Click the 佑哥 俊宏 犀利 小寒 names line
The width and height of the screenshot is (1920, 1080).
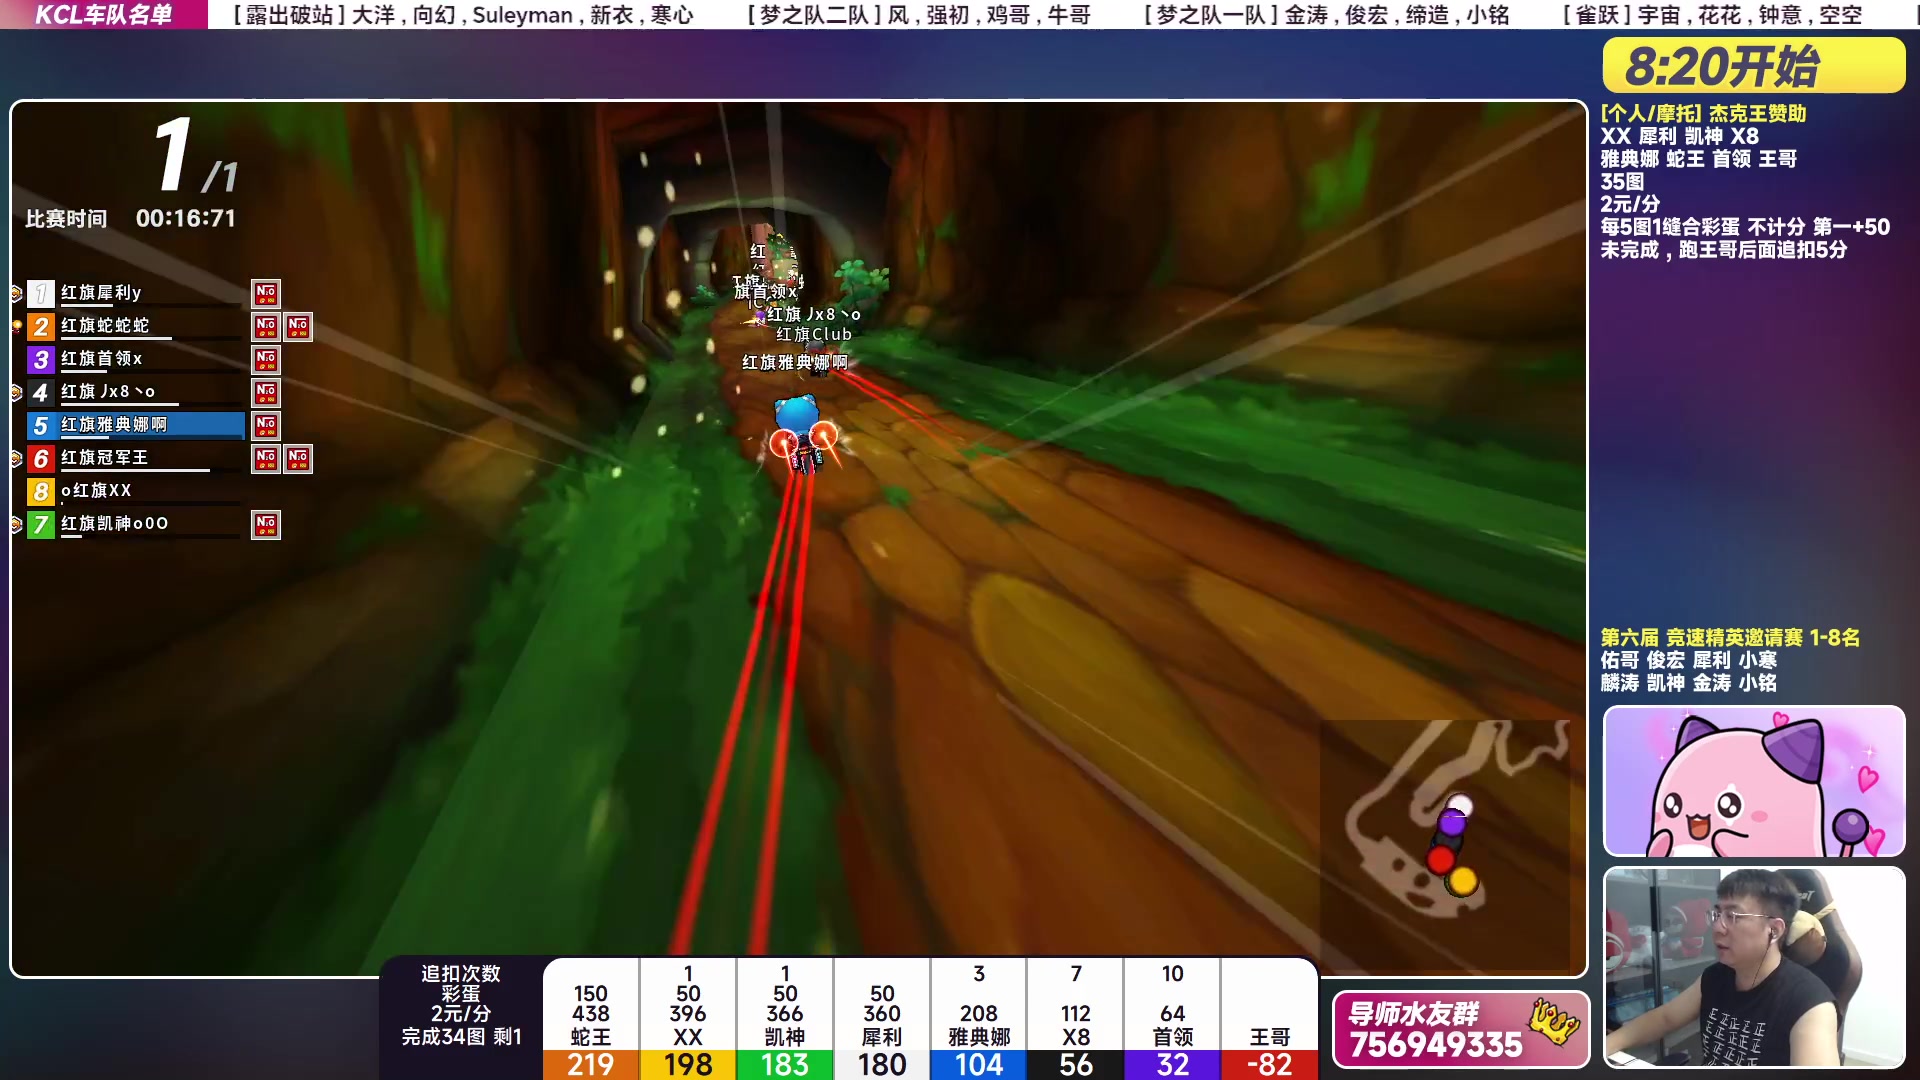tap(1689, 660)
